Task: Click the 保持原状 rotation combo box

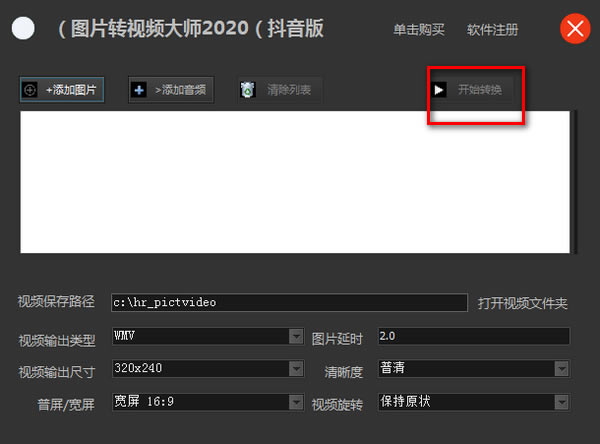Action: 474,402
